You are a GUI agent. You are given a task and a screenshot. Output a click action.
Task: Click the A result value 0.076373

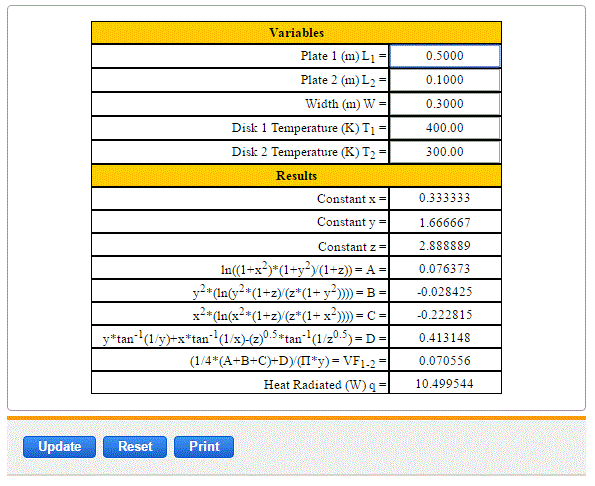click(444, 269)
